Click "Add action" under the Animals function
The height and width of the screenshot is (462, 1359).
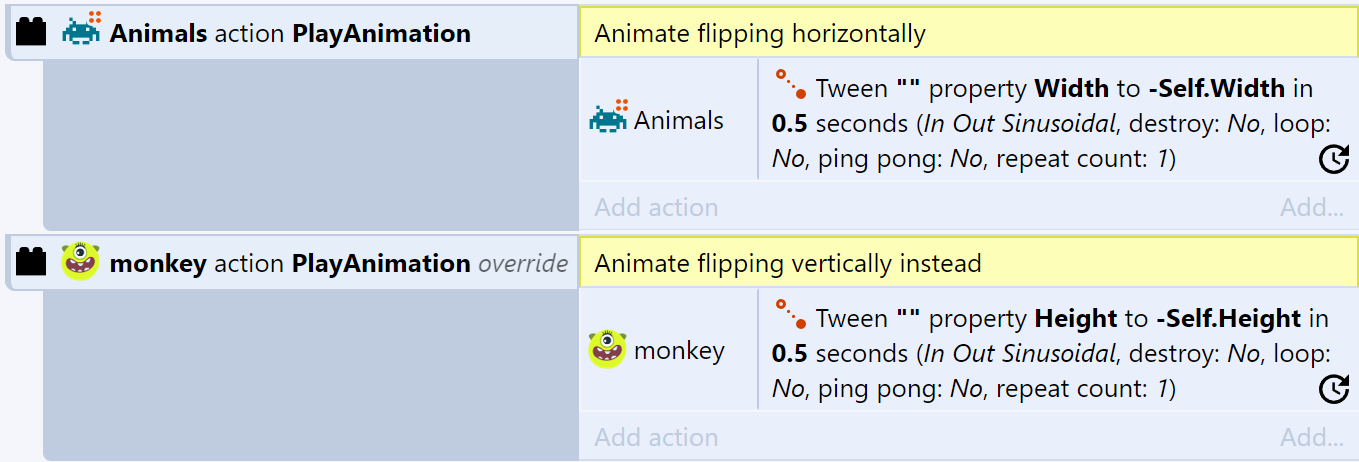(656, 208)
